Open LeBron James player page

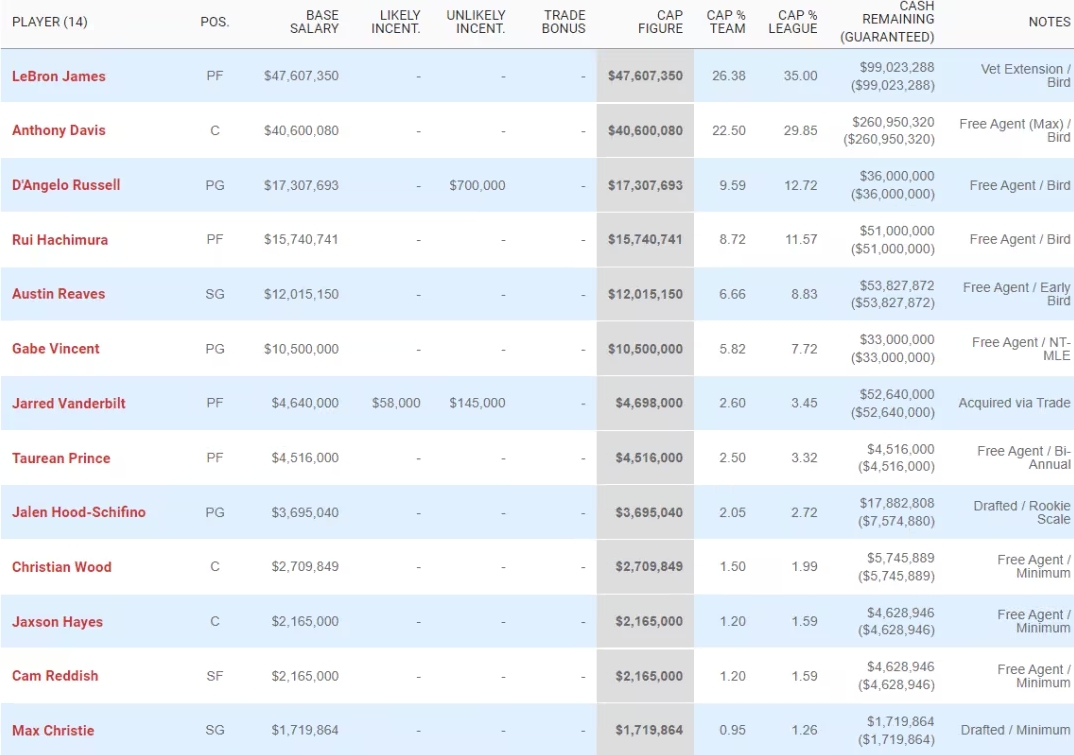59,76
